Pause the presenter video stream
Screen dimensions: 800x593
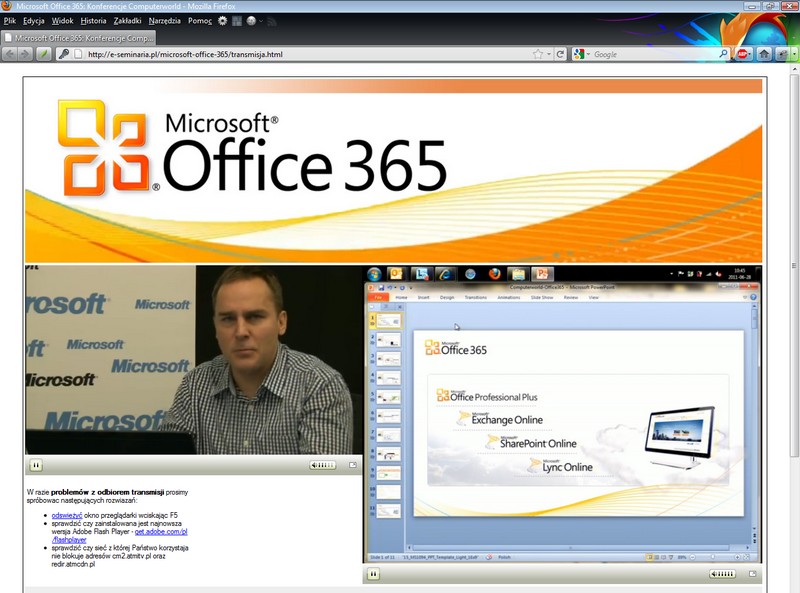[36, 465]
